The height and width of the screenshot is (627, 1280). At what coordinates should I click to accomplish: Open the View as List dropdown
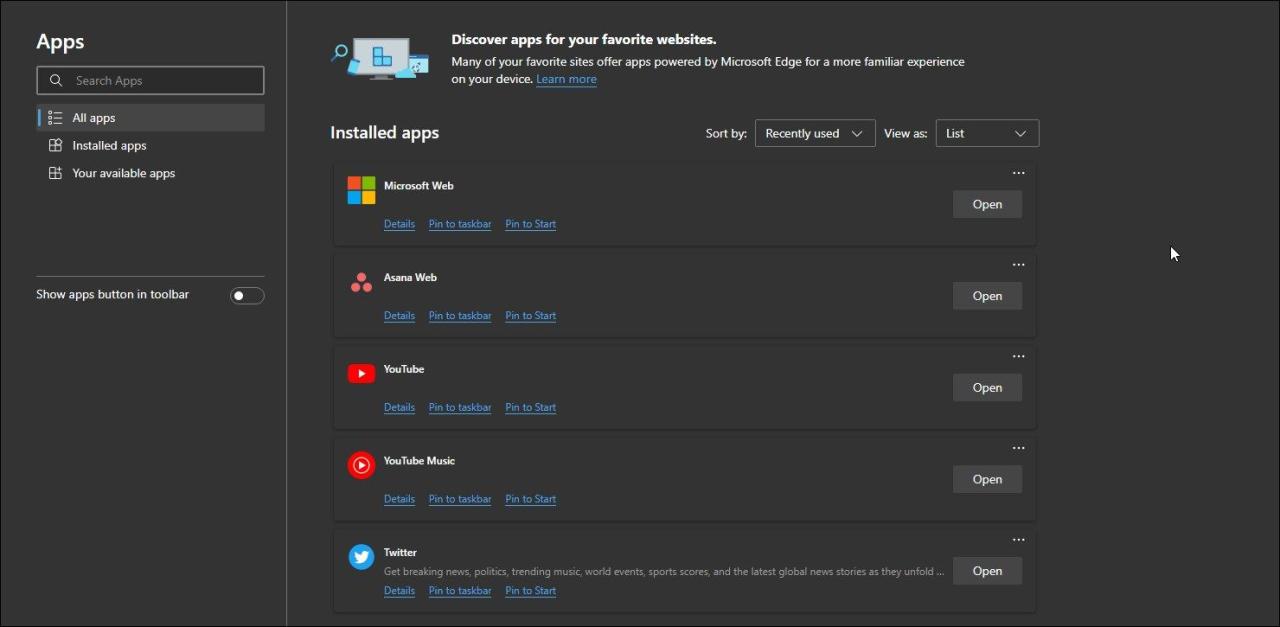tap(987, 133)
